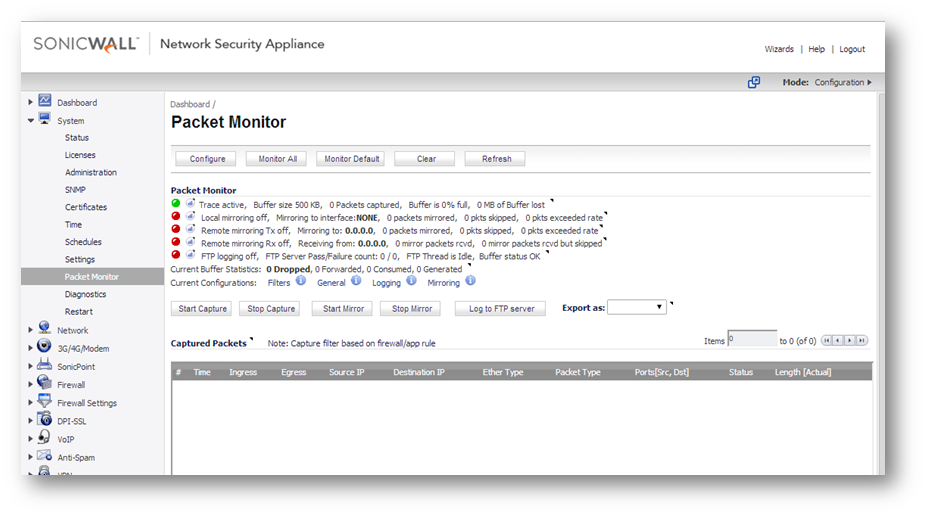Click the Log to FTP server button

pyautogui.click(x=501, y=309)
